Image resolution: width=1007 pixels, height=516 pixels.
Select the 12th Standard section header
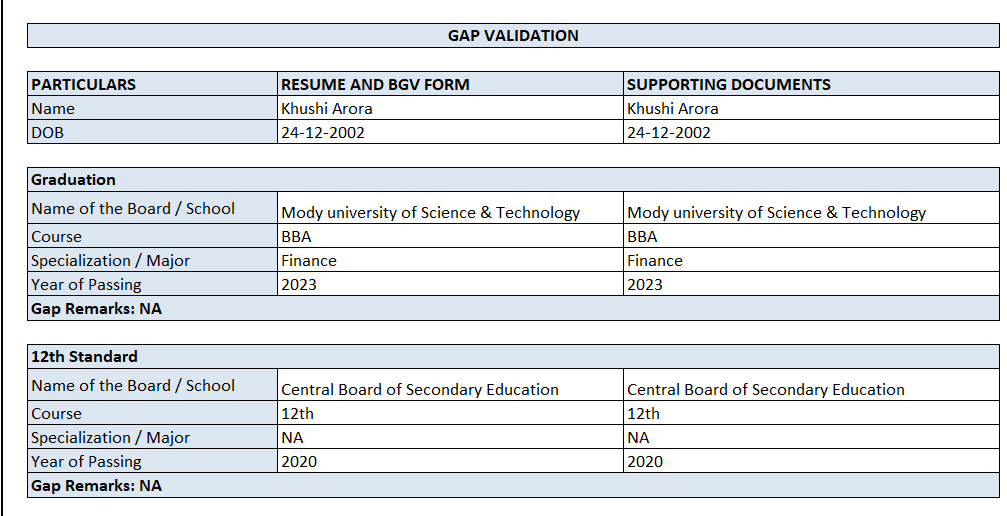pos(512,357)
